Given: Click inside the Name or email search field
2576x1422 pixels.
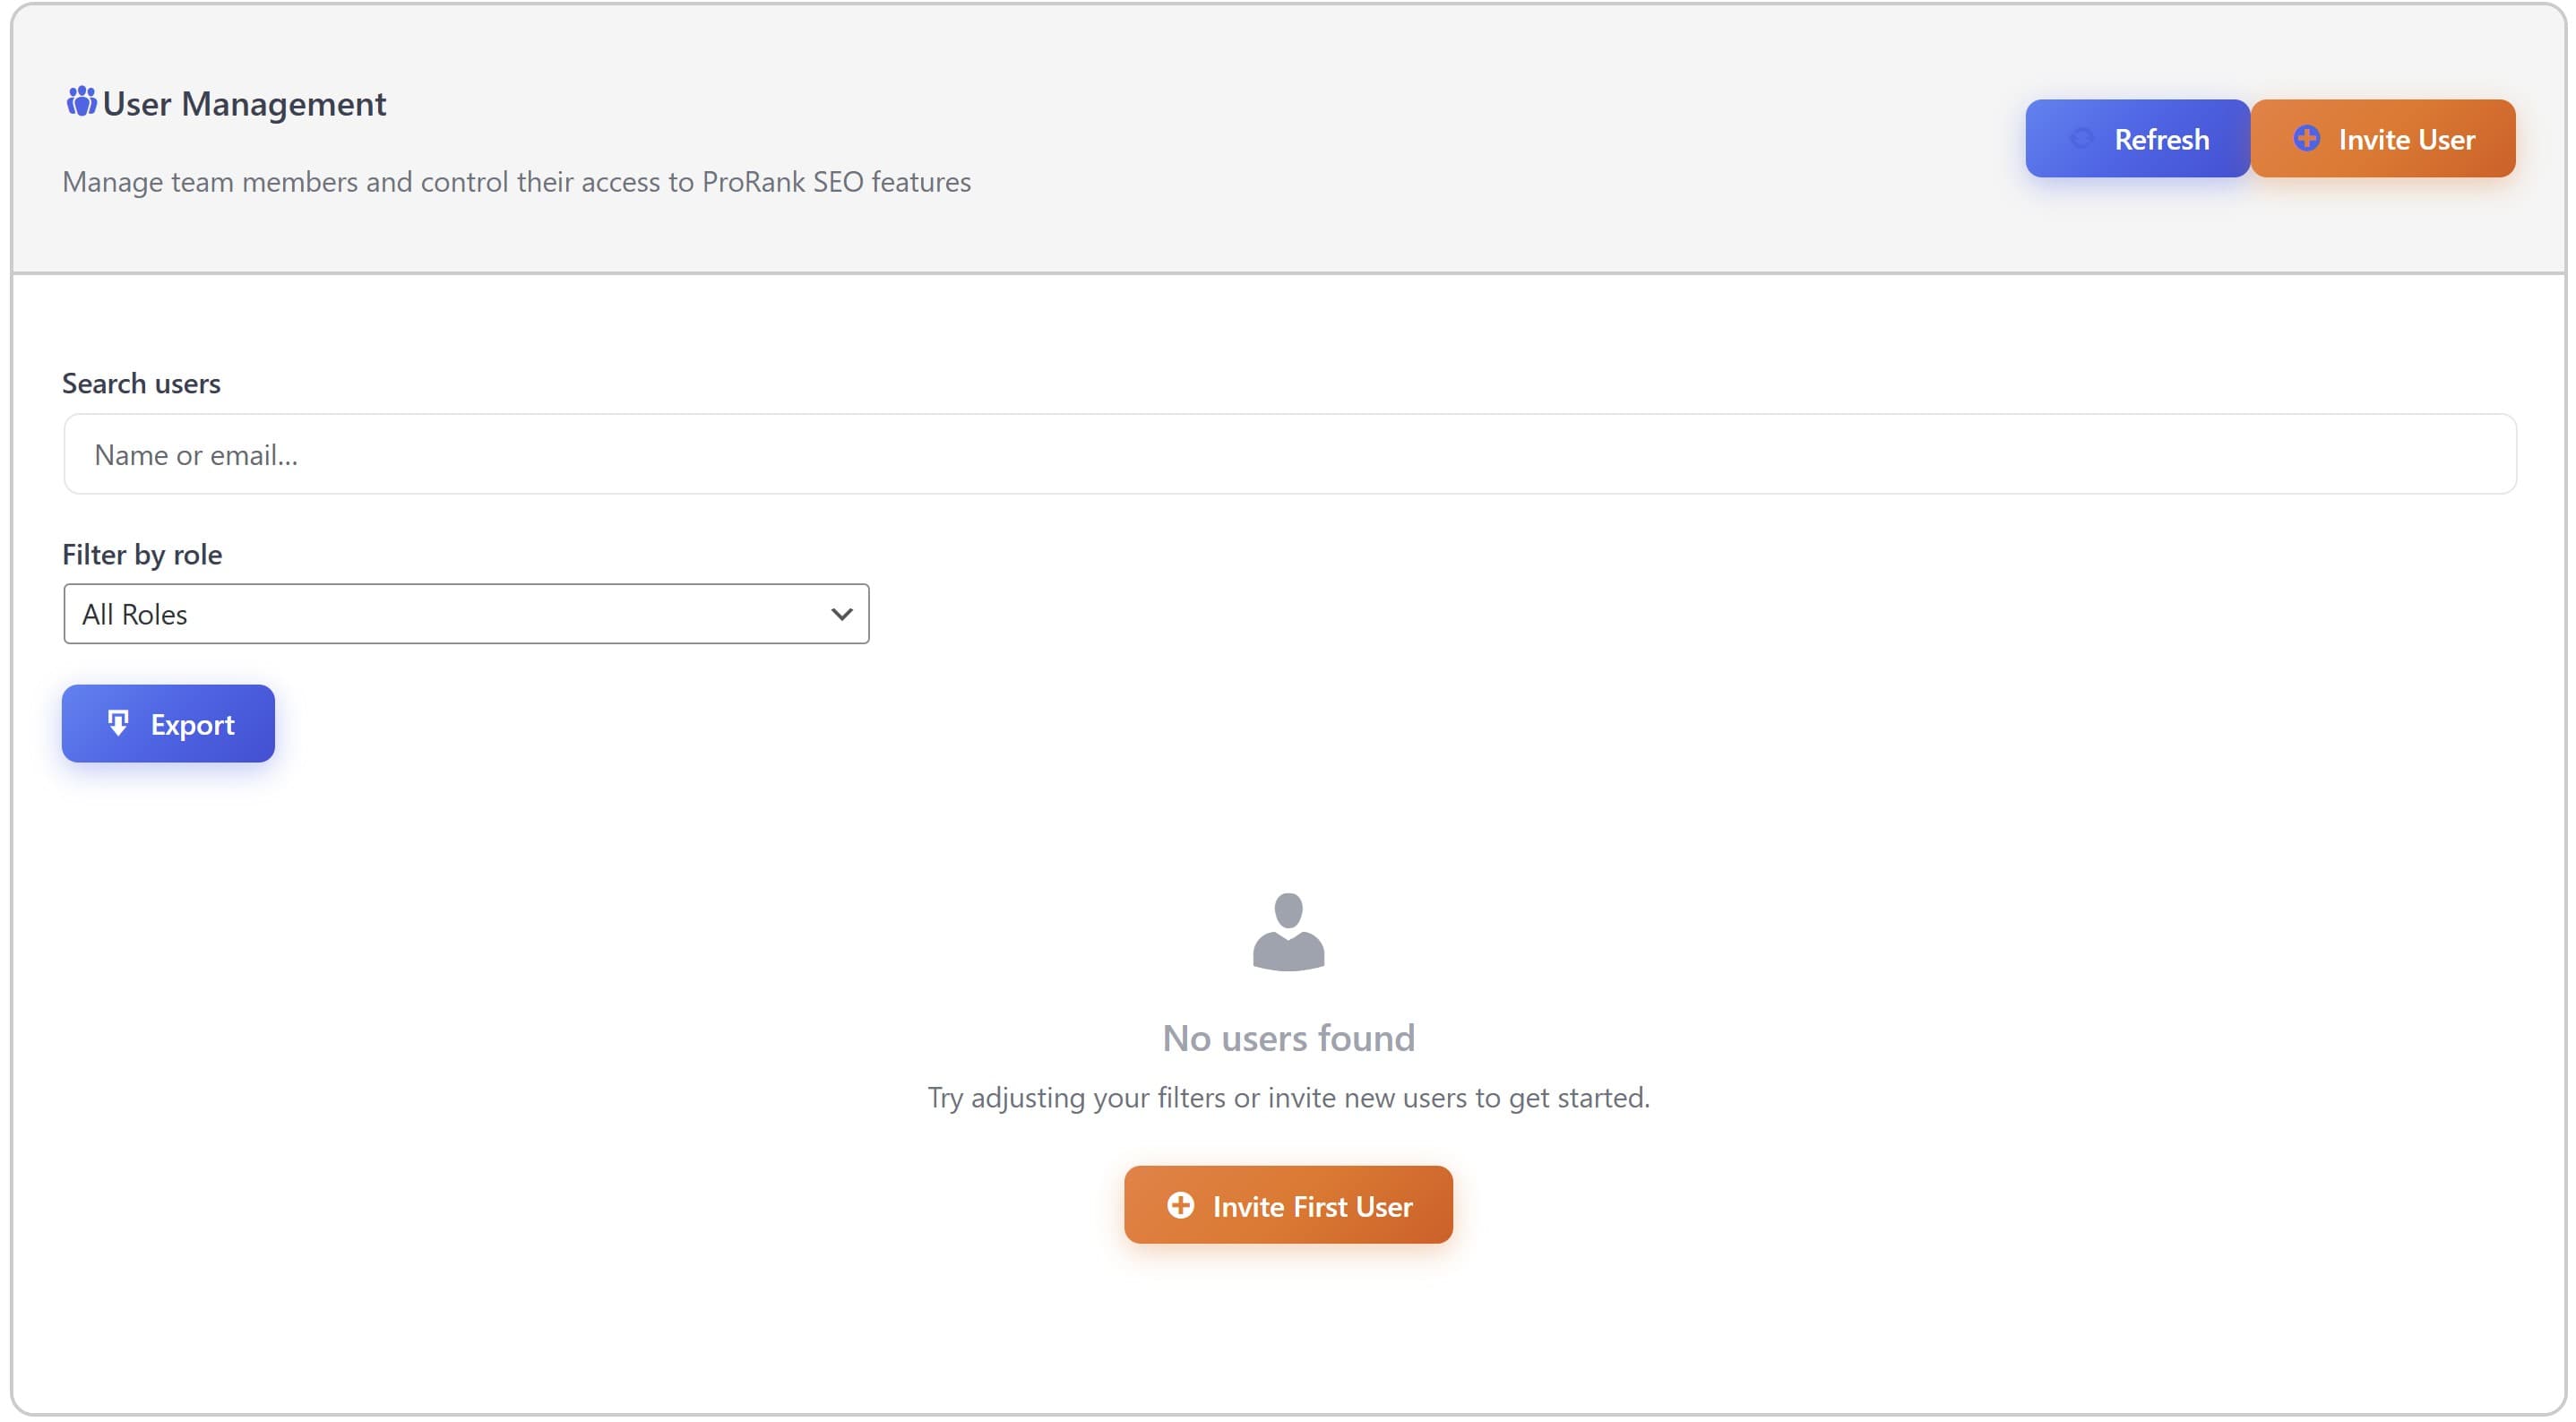Looking at the screenshot, I should (1290, 454).
